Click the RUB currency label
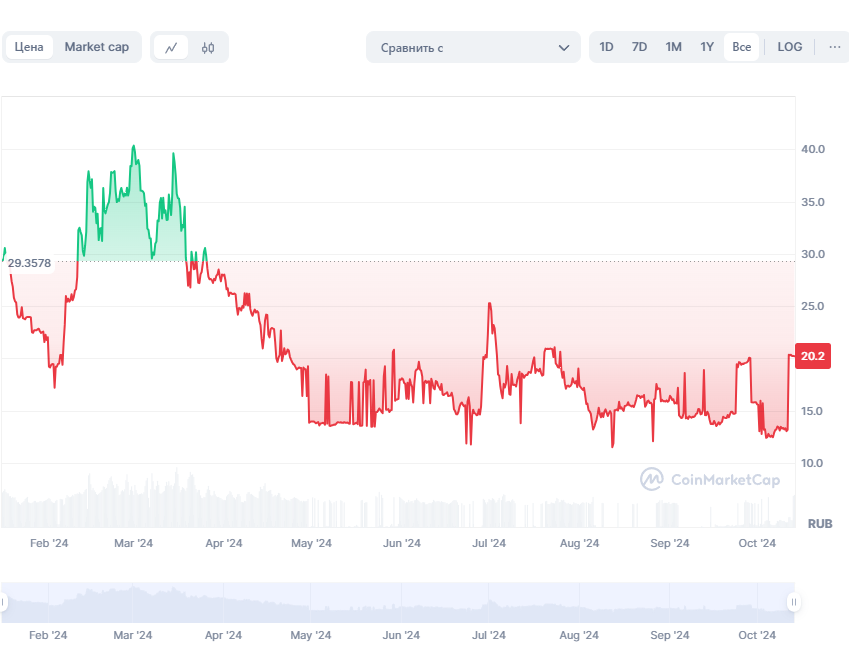 pos(820,523)
